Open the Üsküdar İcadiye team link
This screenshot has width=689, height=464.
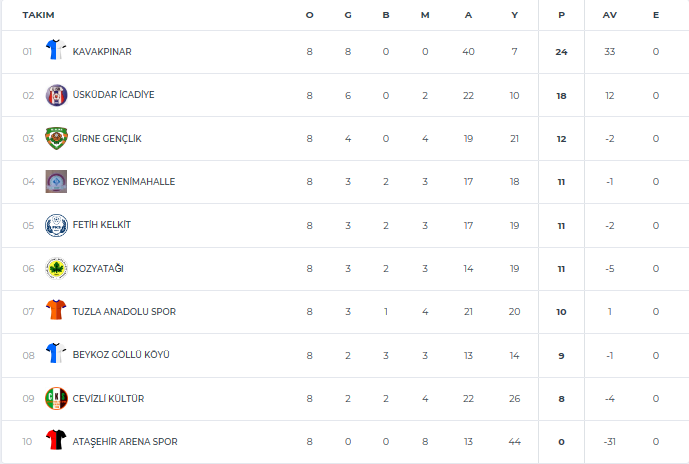pyautogui.click(x=113, y=95)
